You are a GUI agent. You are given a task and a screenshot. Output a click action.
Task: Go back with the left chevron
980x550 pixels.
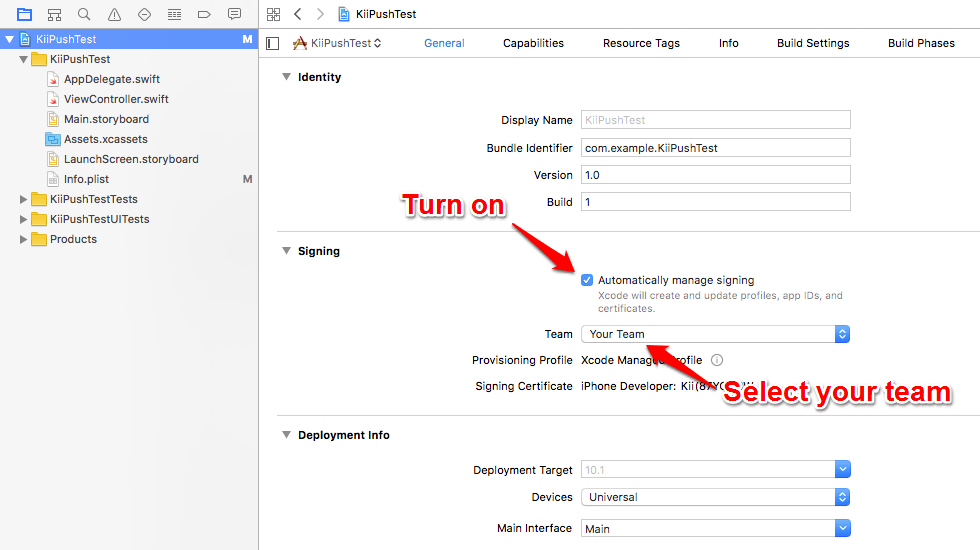[298, 14]
